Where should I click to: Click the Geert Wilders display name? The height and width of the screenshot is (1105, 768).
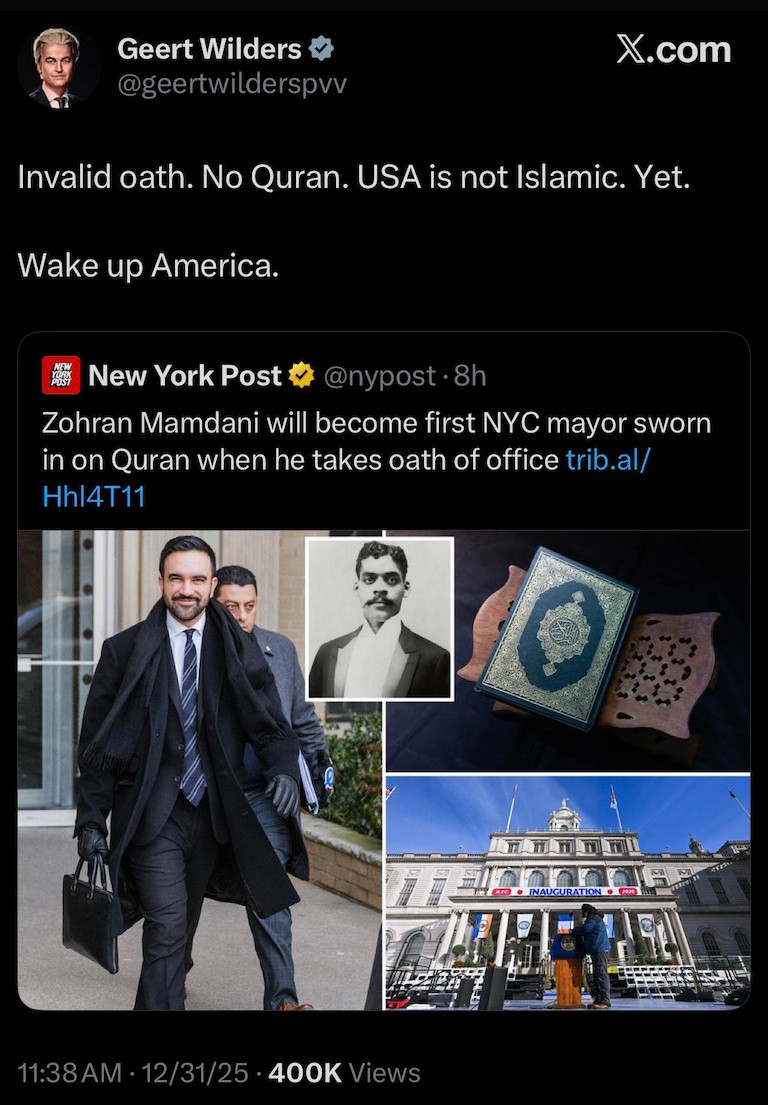(209, 49)
